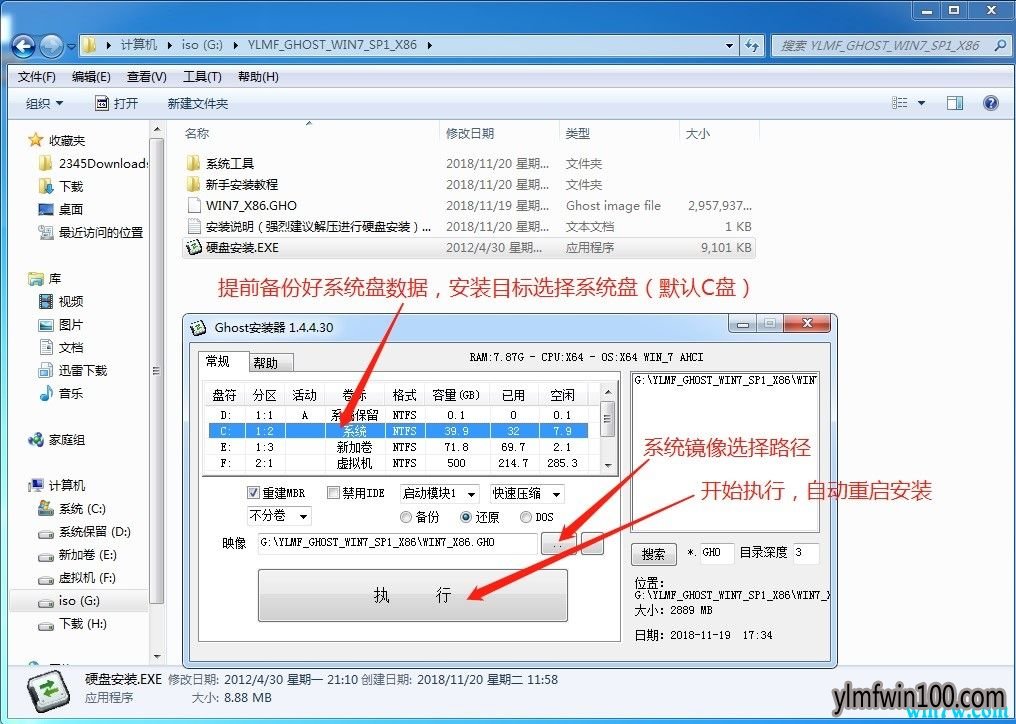Select partition row F: 虚拟机
Screen dimensions: 1016x724
(398, 463)
